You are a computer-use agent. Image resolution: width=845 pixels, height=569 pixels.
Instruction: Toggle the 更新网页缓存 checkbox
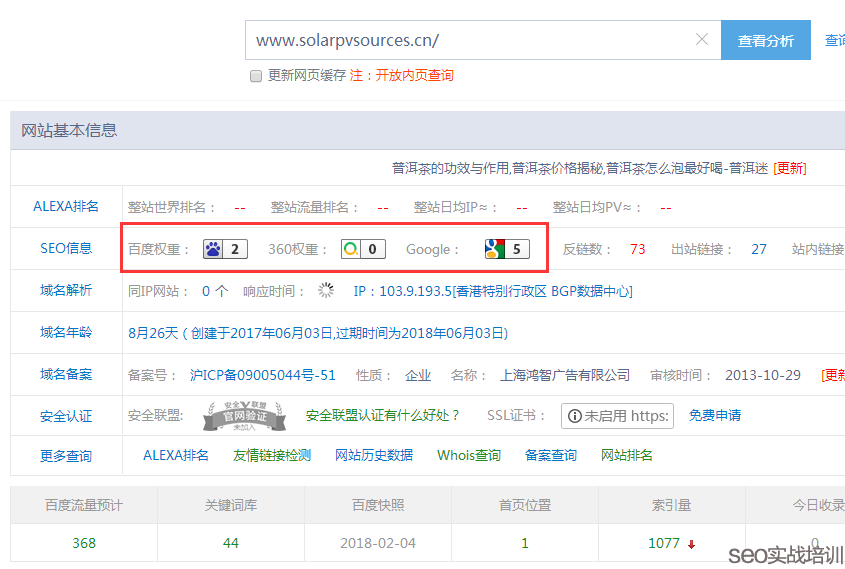click(256, 76)
